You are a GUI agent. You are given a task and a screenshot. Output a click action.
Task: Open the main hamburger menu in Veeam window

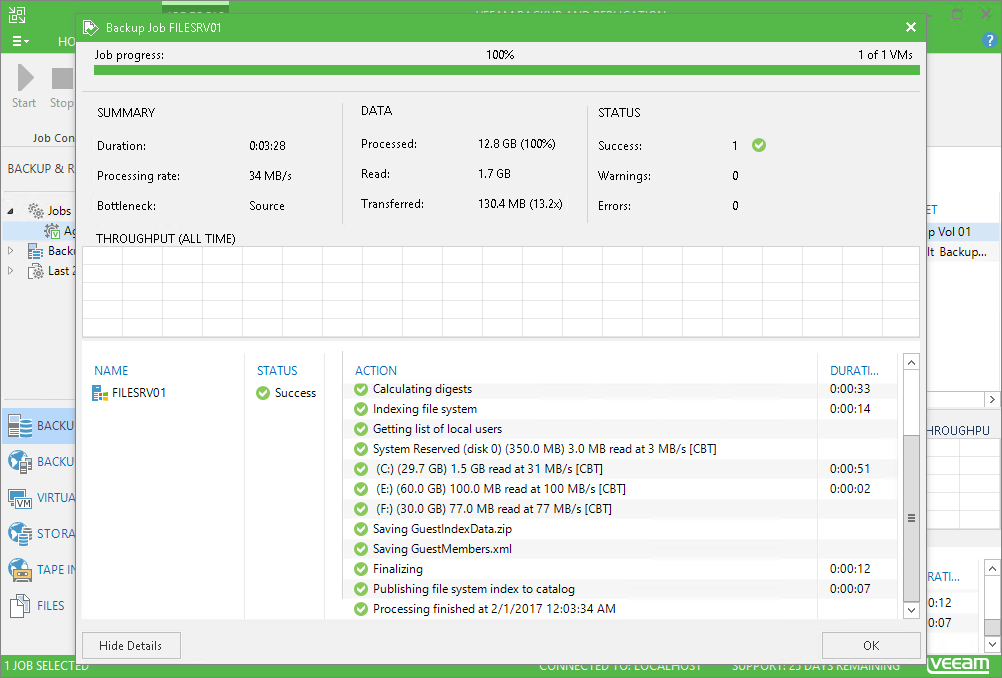[20, 41]
